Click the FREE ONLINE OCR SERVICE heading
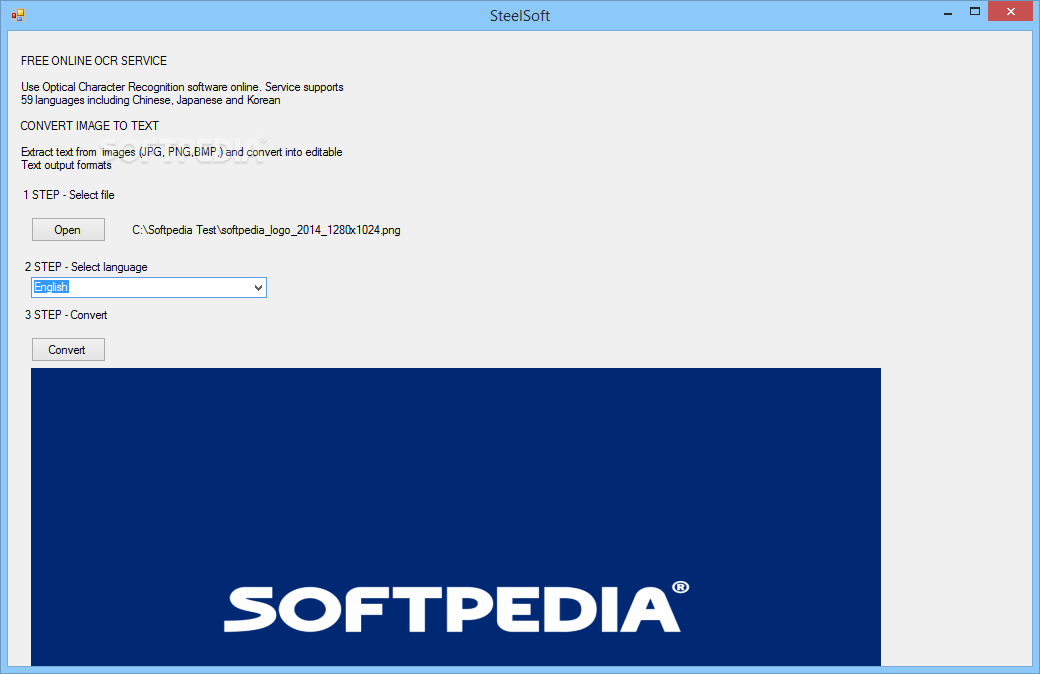 coord(94,61)
